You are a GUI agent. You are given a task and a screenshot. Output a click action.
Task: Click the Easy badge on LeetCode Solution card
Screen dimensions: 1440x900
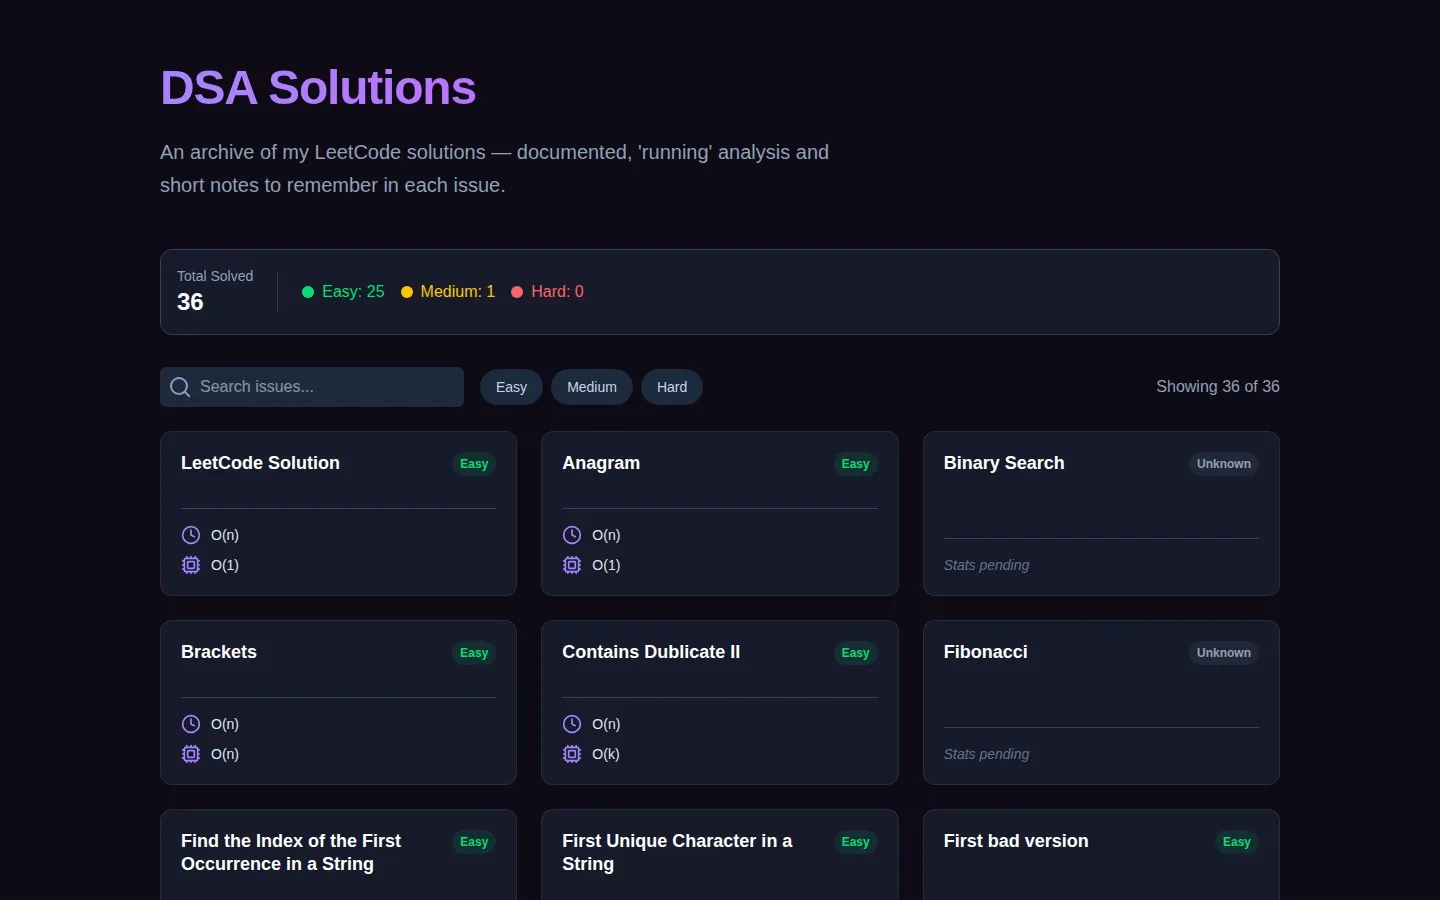(474, 464)
